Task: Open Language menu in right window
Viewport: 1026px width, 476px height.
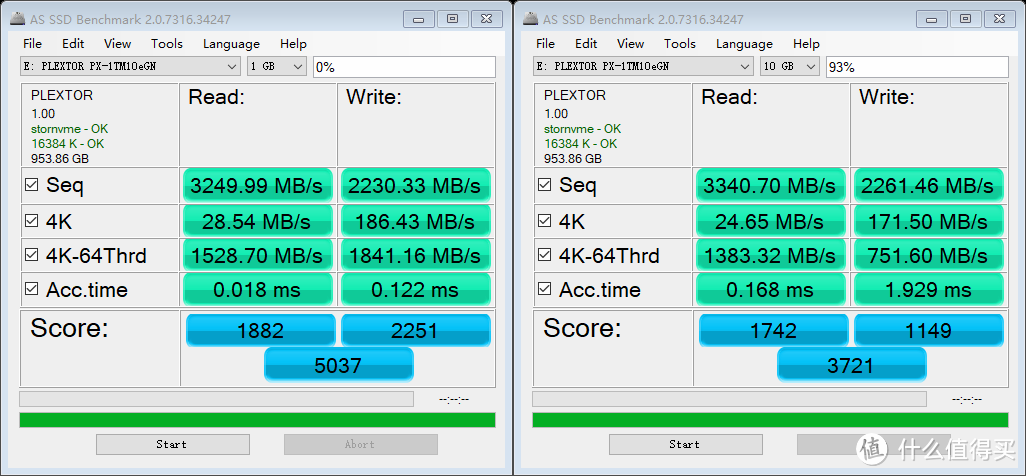Action: pos(744,44)
